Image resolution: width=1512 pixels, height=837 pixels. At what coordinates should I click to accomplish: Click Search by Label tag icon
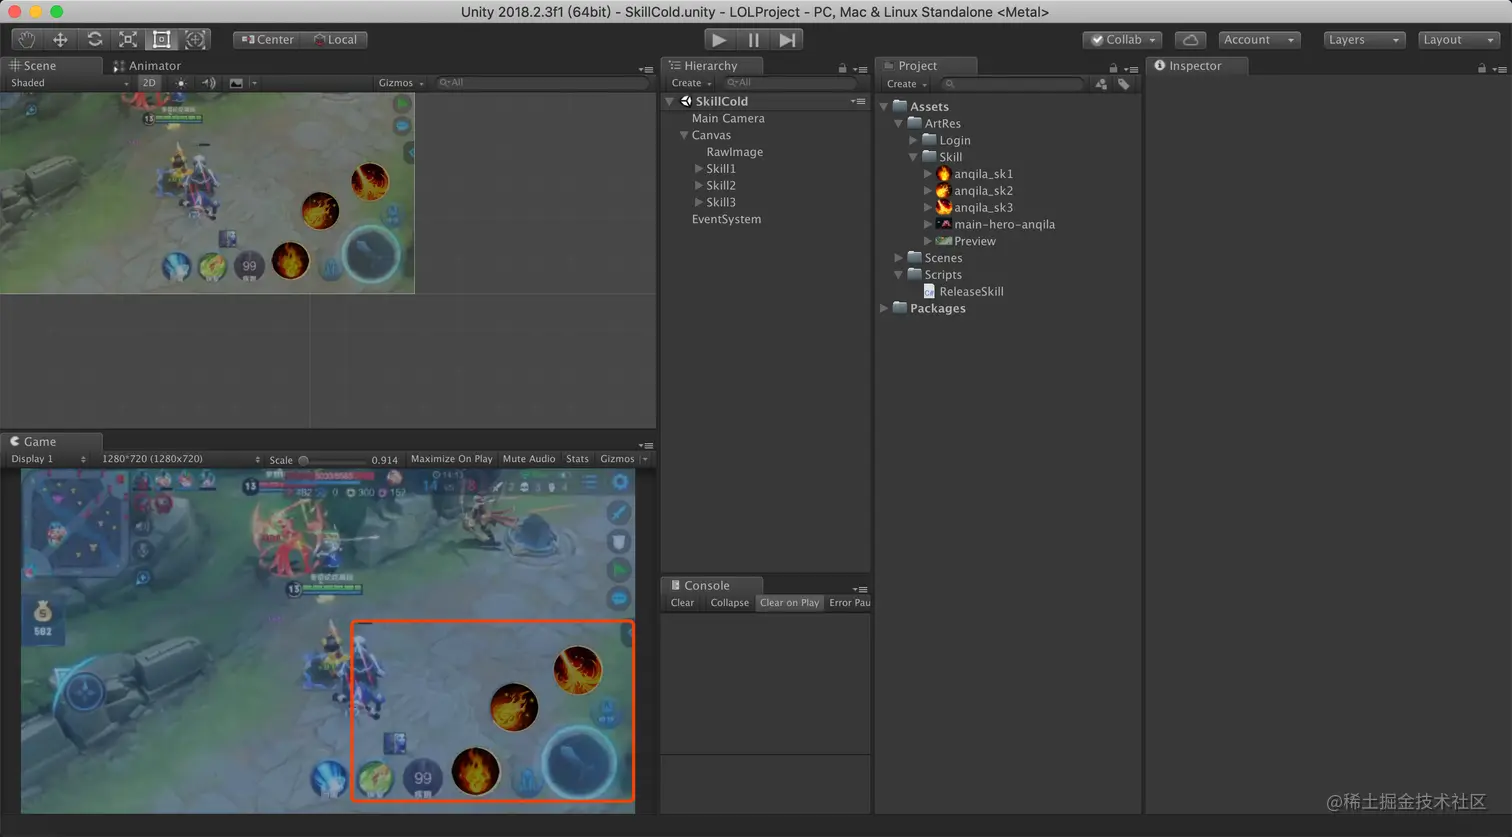coord(1124,84)
